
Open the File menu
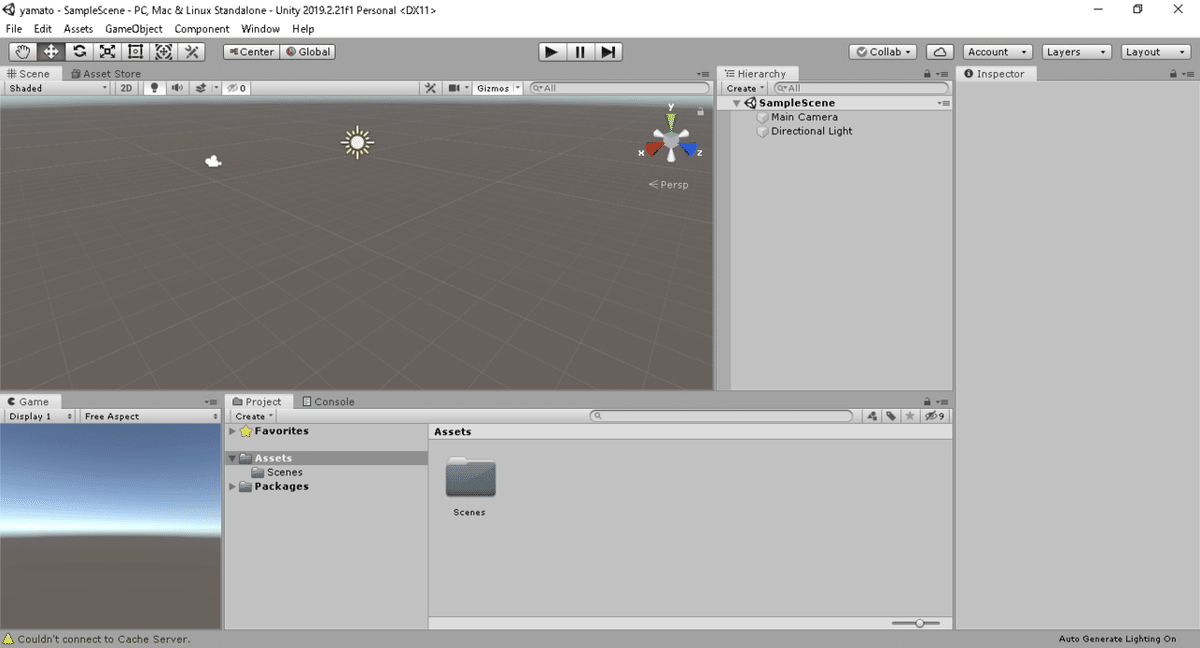(14, 29)
